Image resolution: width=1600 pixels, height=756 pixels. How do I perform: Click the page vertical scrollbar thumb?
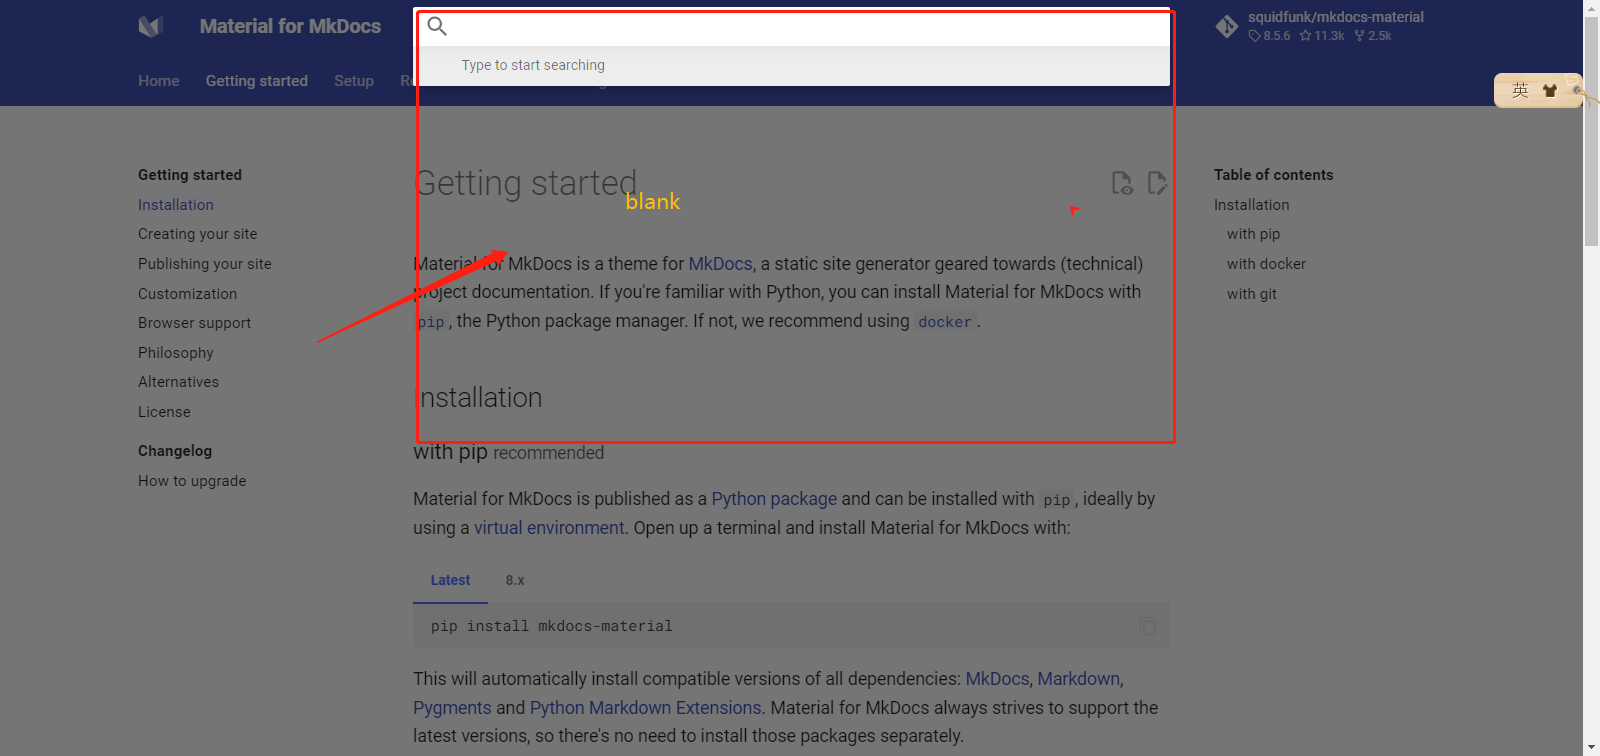pyautogui.click(x=1591, y=132)
